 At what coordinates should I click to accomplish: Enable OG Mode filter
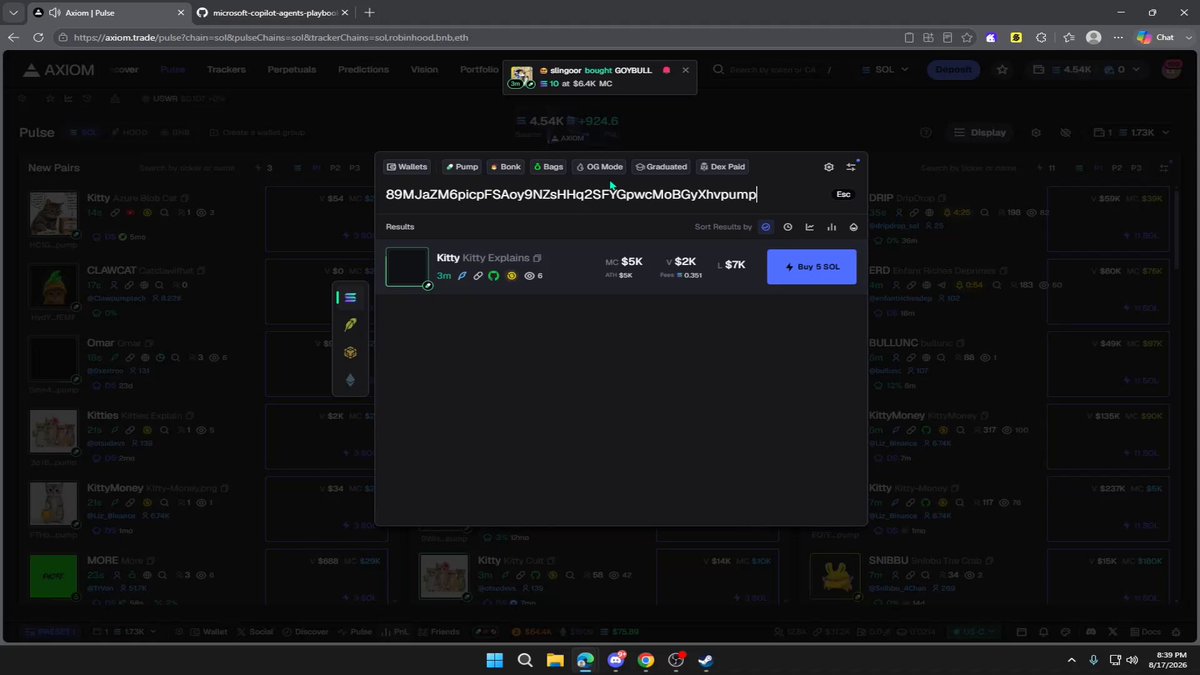(x=599, y=167)
